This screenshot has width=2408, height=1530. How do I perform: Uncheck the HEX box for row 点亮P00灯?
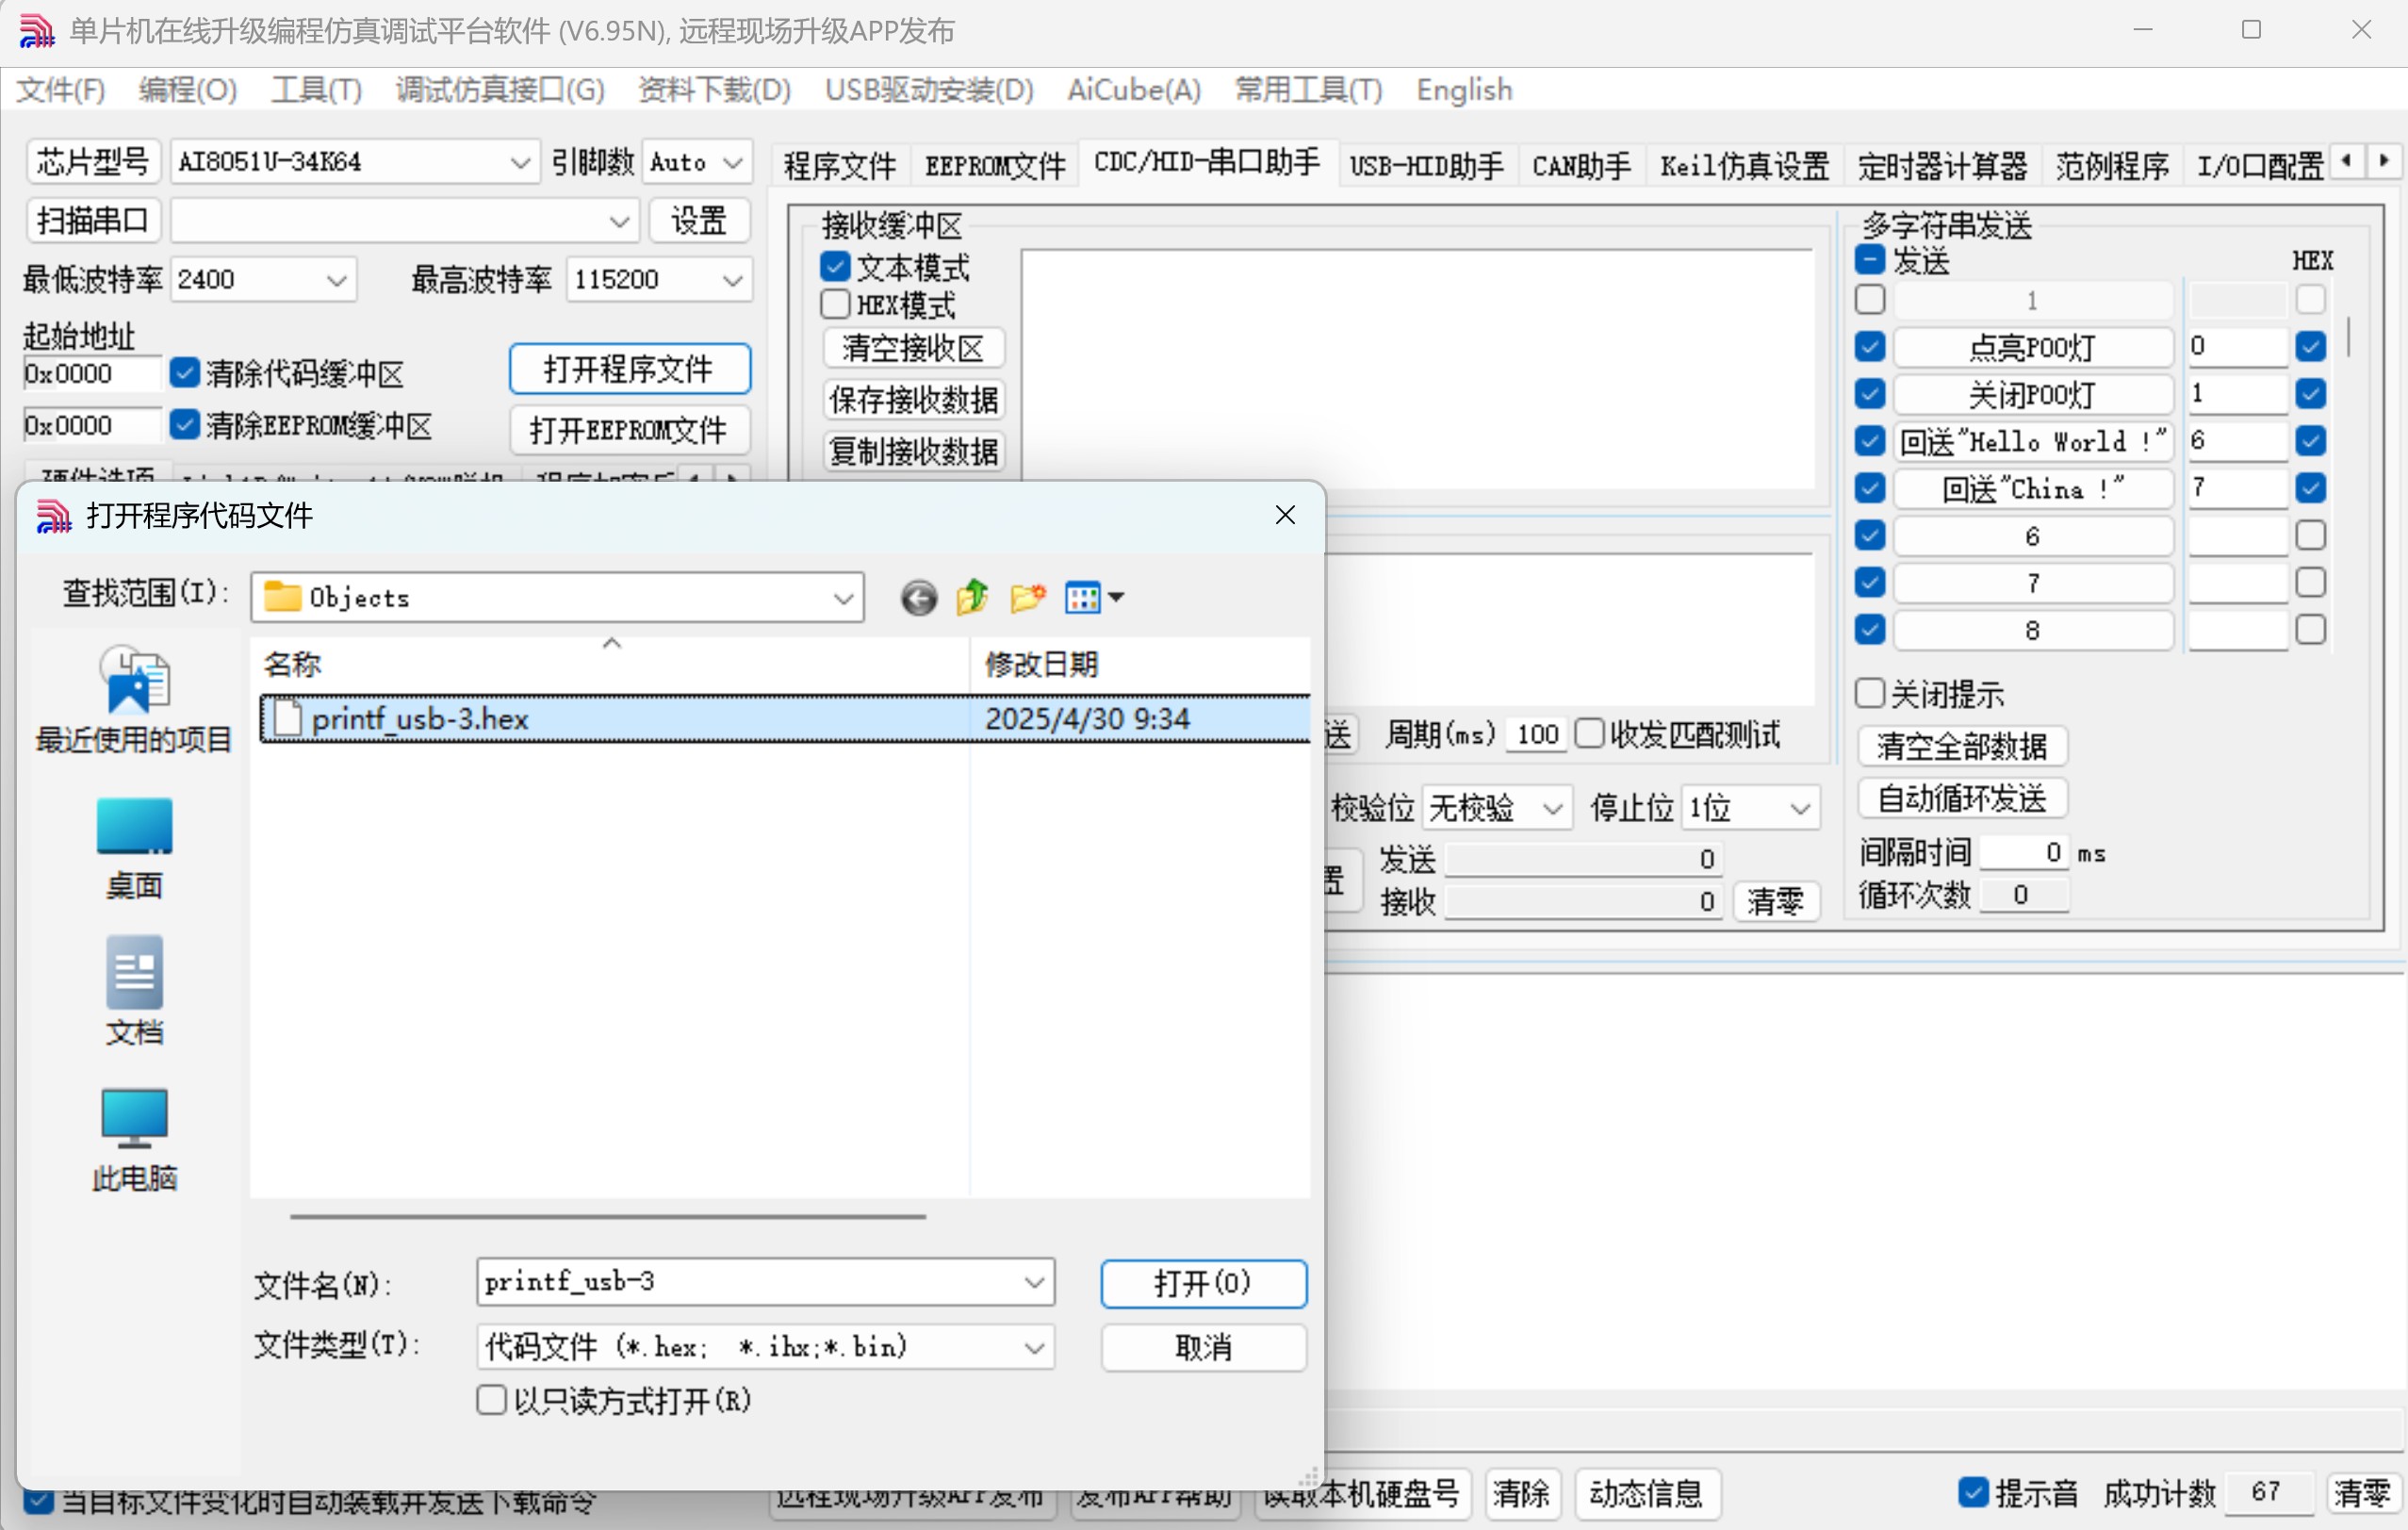pos(2310,346)
